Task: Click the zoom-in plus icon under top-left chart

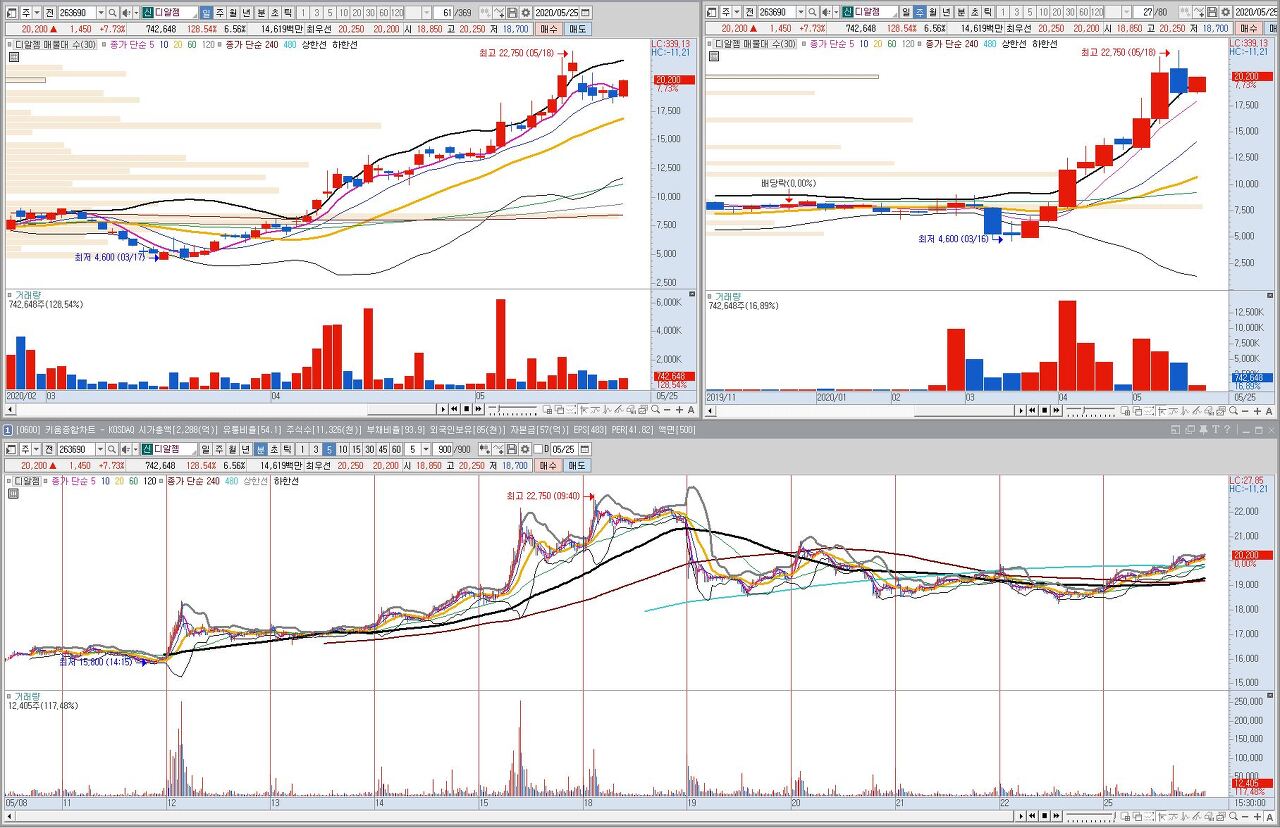Action: tap(679, 409)
